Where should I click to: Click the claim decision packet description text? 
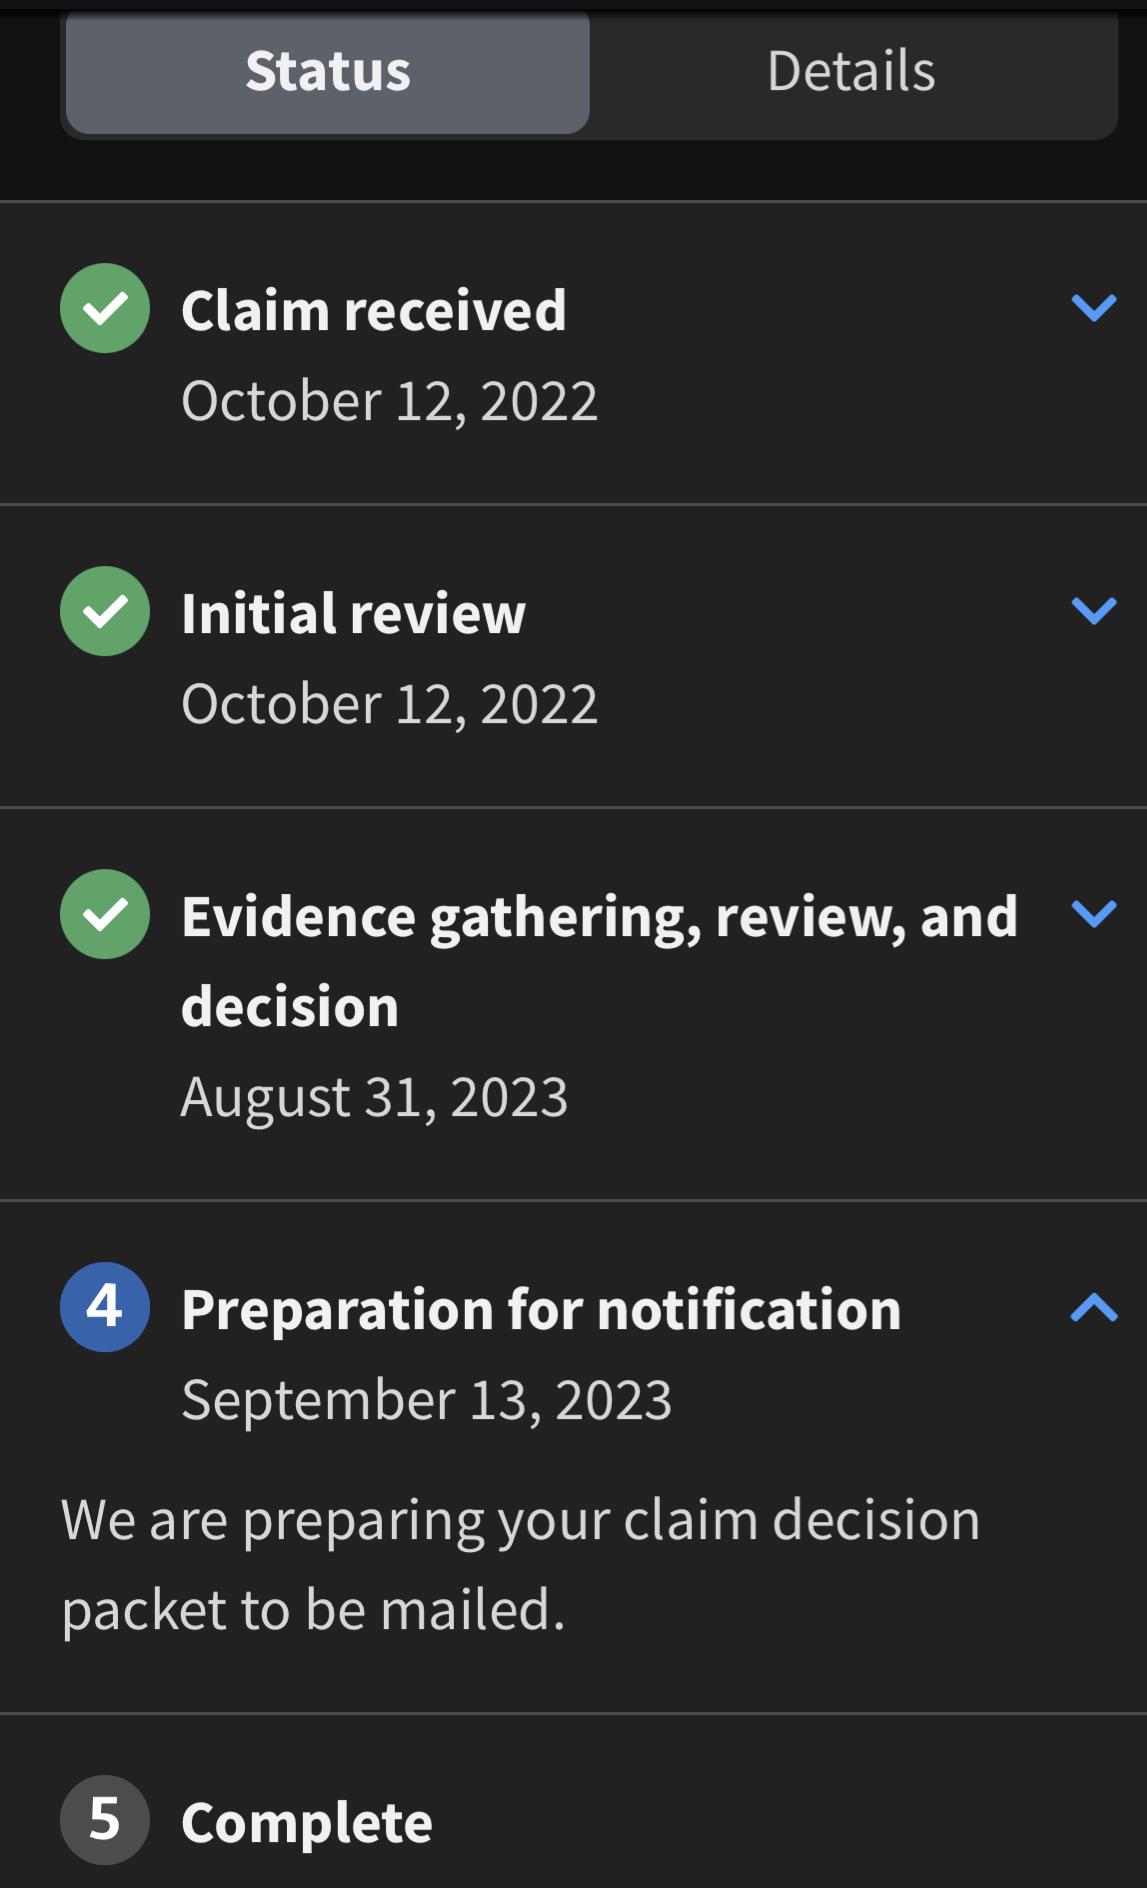(520, 1565)
